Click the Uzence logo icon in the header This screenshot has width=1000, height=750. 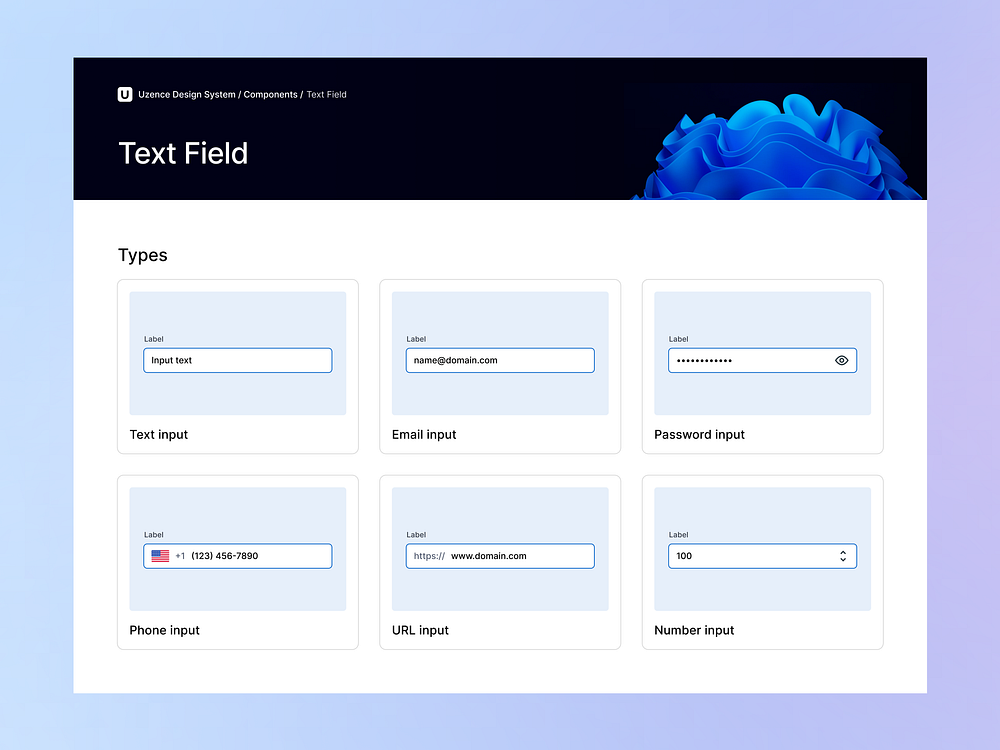[x=124, y=94]
